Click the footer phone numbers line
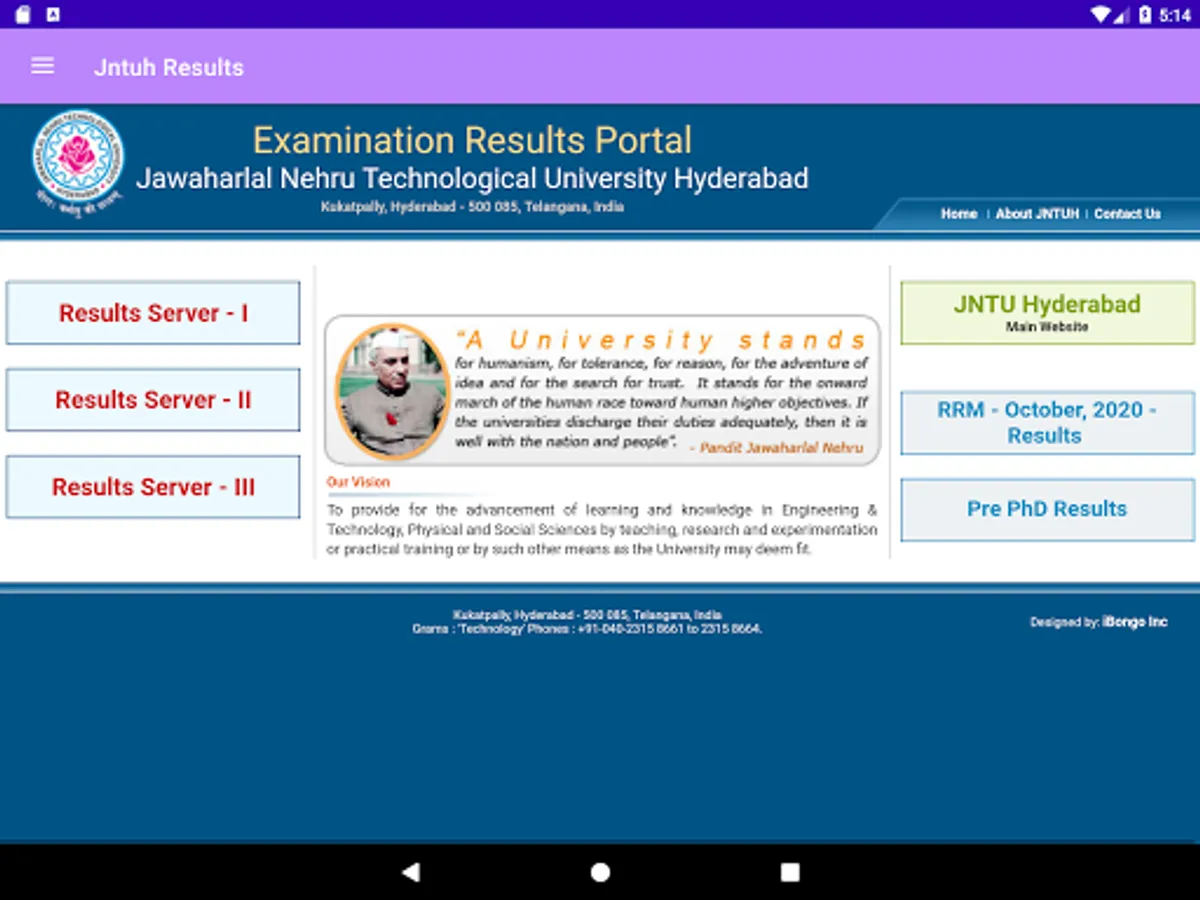This screenshot has width=1200, height=900. (587, 629)
